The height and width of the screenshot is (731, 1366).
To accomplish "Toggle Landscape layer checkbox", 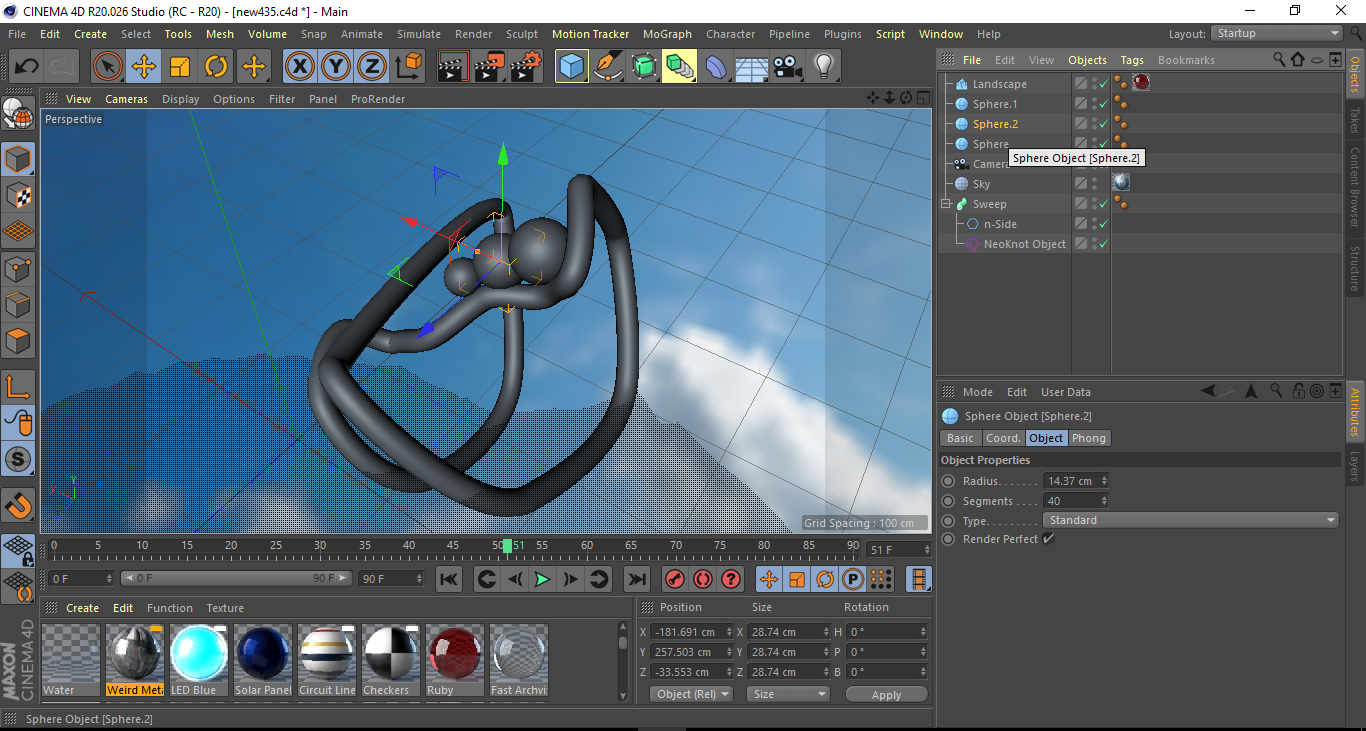I will tap(1081, 84).
